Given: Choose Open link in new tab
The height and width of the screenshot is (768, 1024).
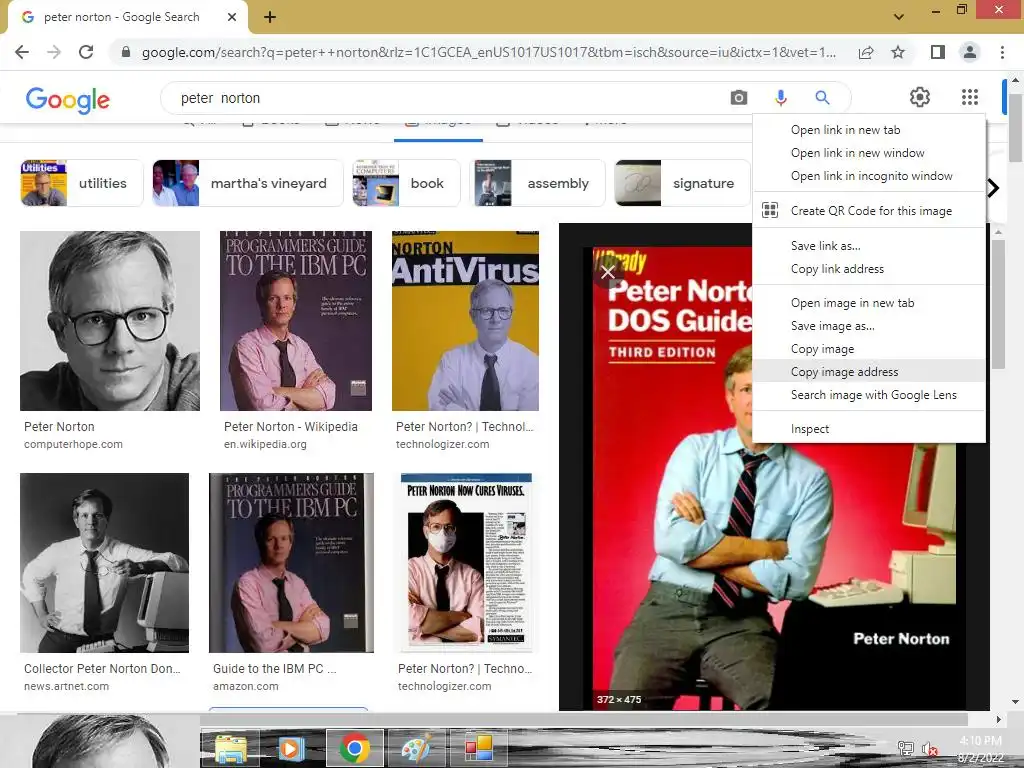Looking at the screenshot, I should (869, 130).
